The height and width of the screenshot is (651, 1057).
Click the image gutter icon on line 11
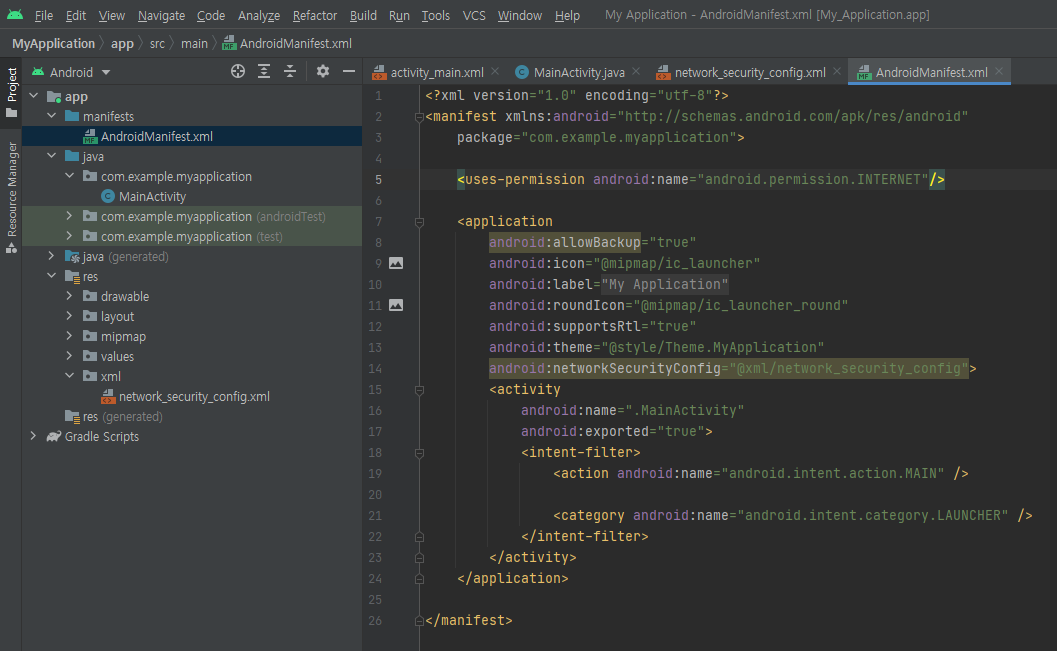(396, 305)
